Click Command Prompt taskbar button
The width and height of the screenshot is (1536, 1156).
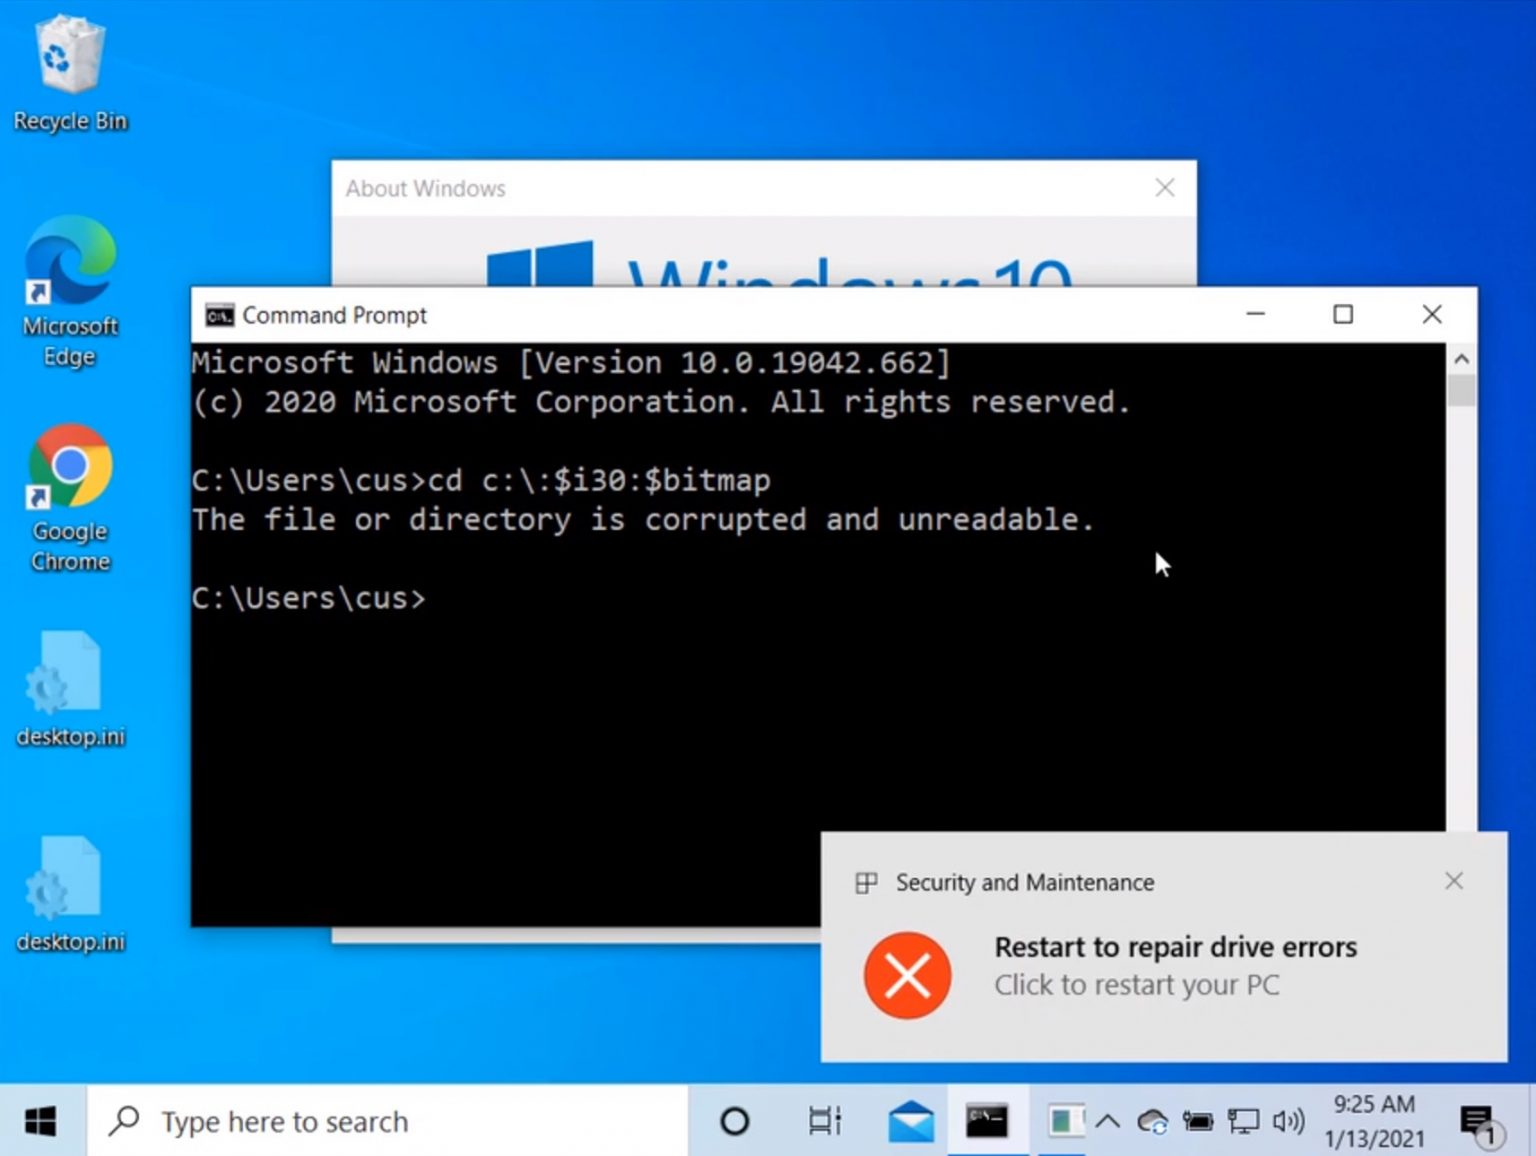point(986,1121)
